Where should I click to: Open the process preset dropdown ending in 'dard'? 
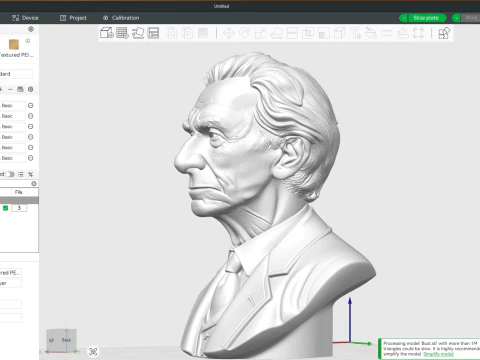[16, 74]
